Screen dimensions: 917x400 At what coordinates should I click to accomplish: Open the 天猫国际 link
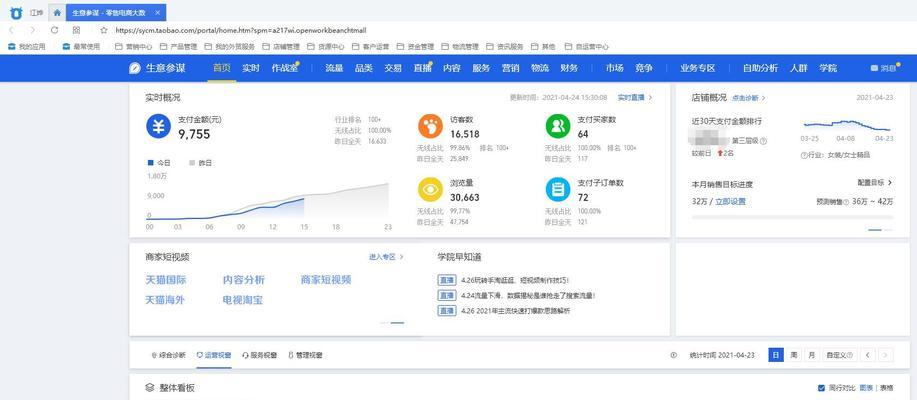click(x=166, y=280)
